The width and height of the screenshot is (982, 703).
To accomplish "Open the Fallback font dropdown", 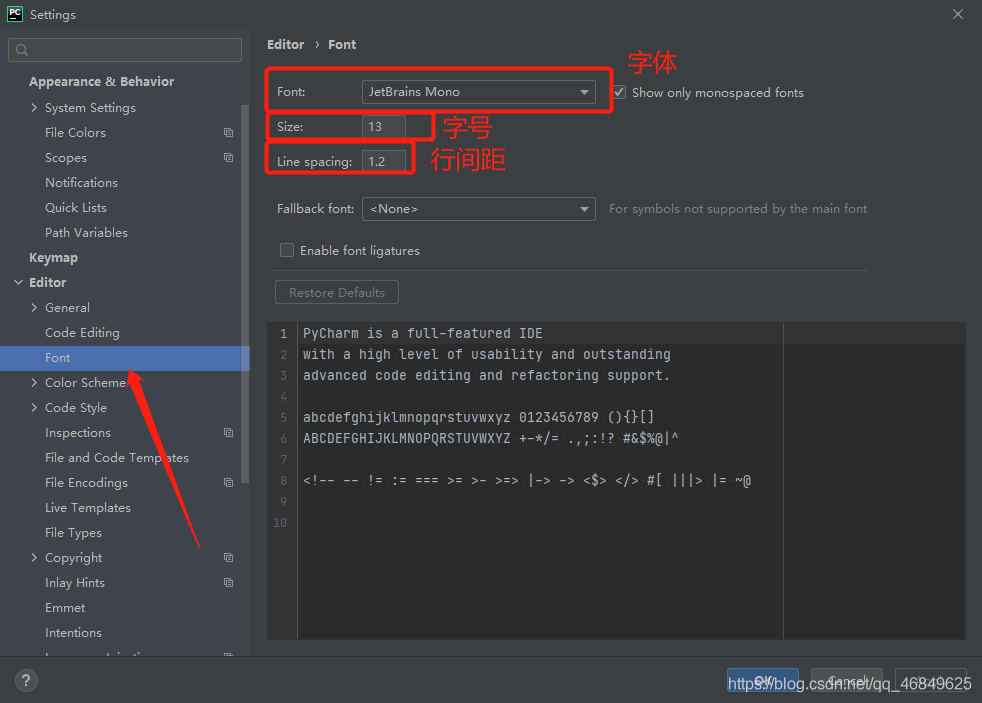I will click(x=478, y=209).
